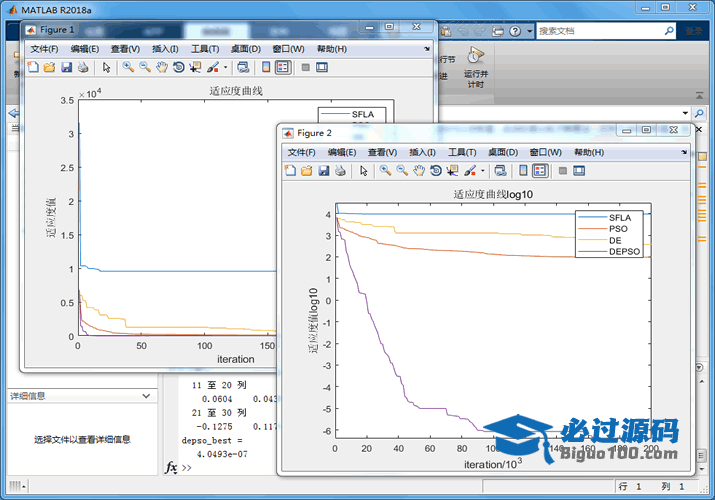Select Zoom In tool in Figure 1

click(x=128, y=67)
